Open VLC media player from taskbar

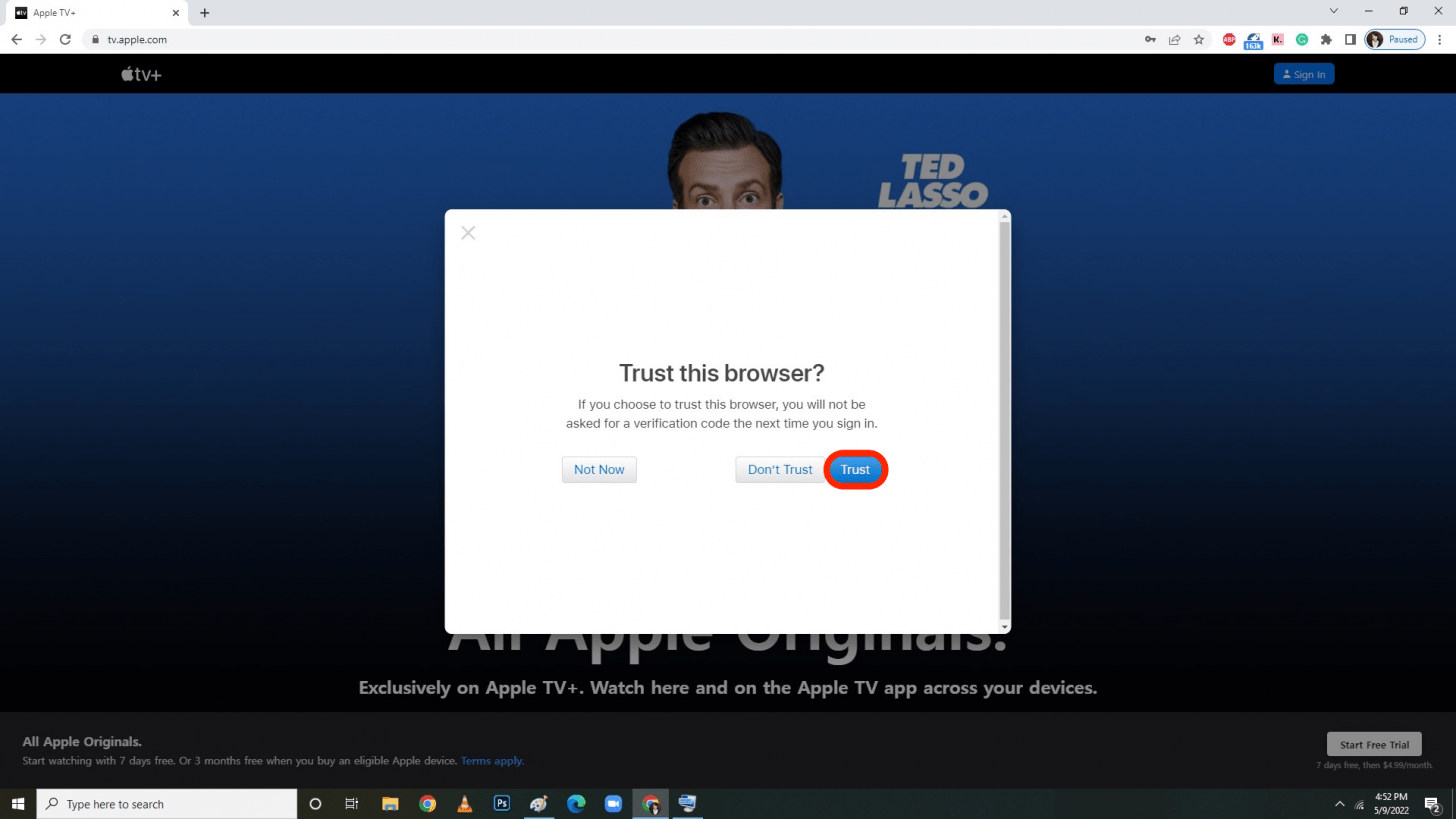pyautogui.click(x=464, y=804)
